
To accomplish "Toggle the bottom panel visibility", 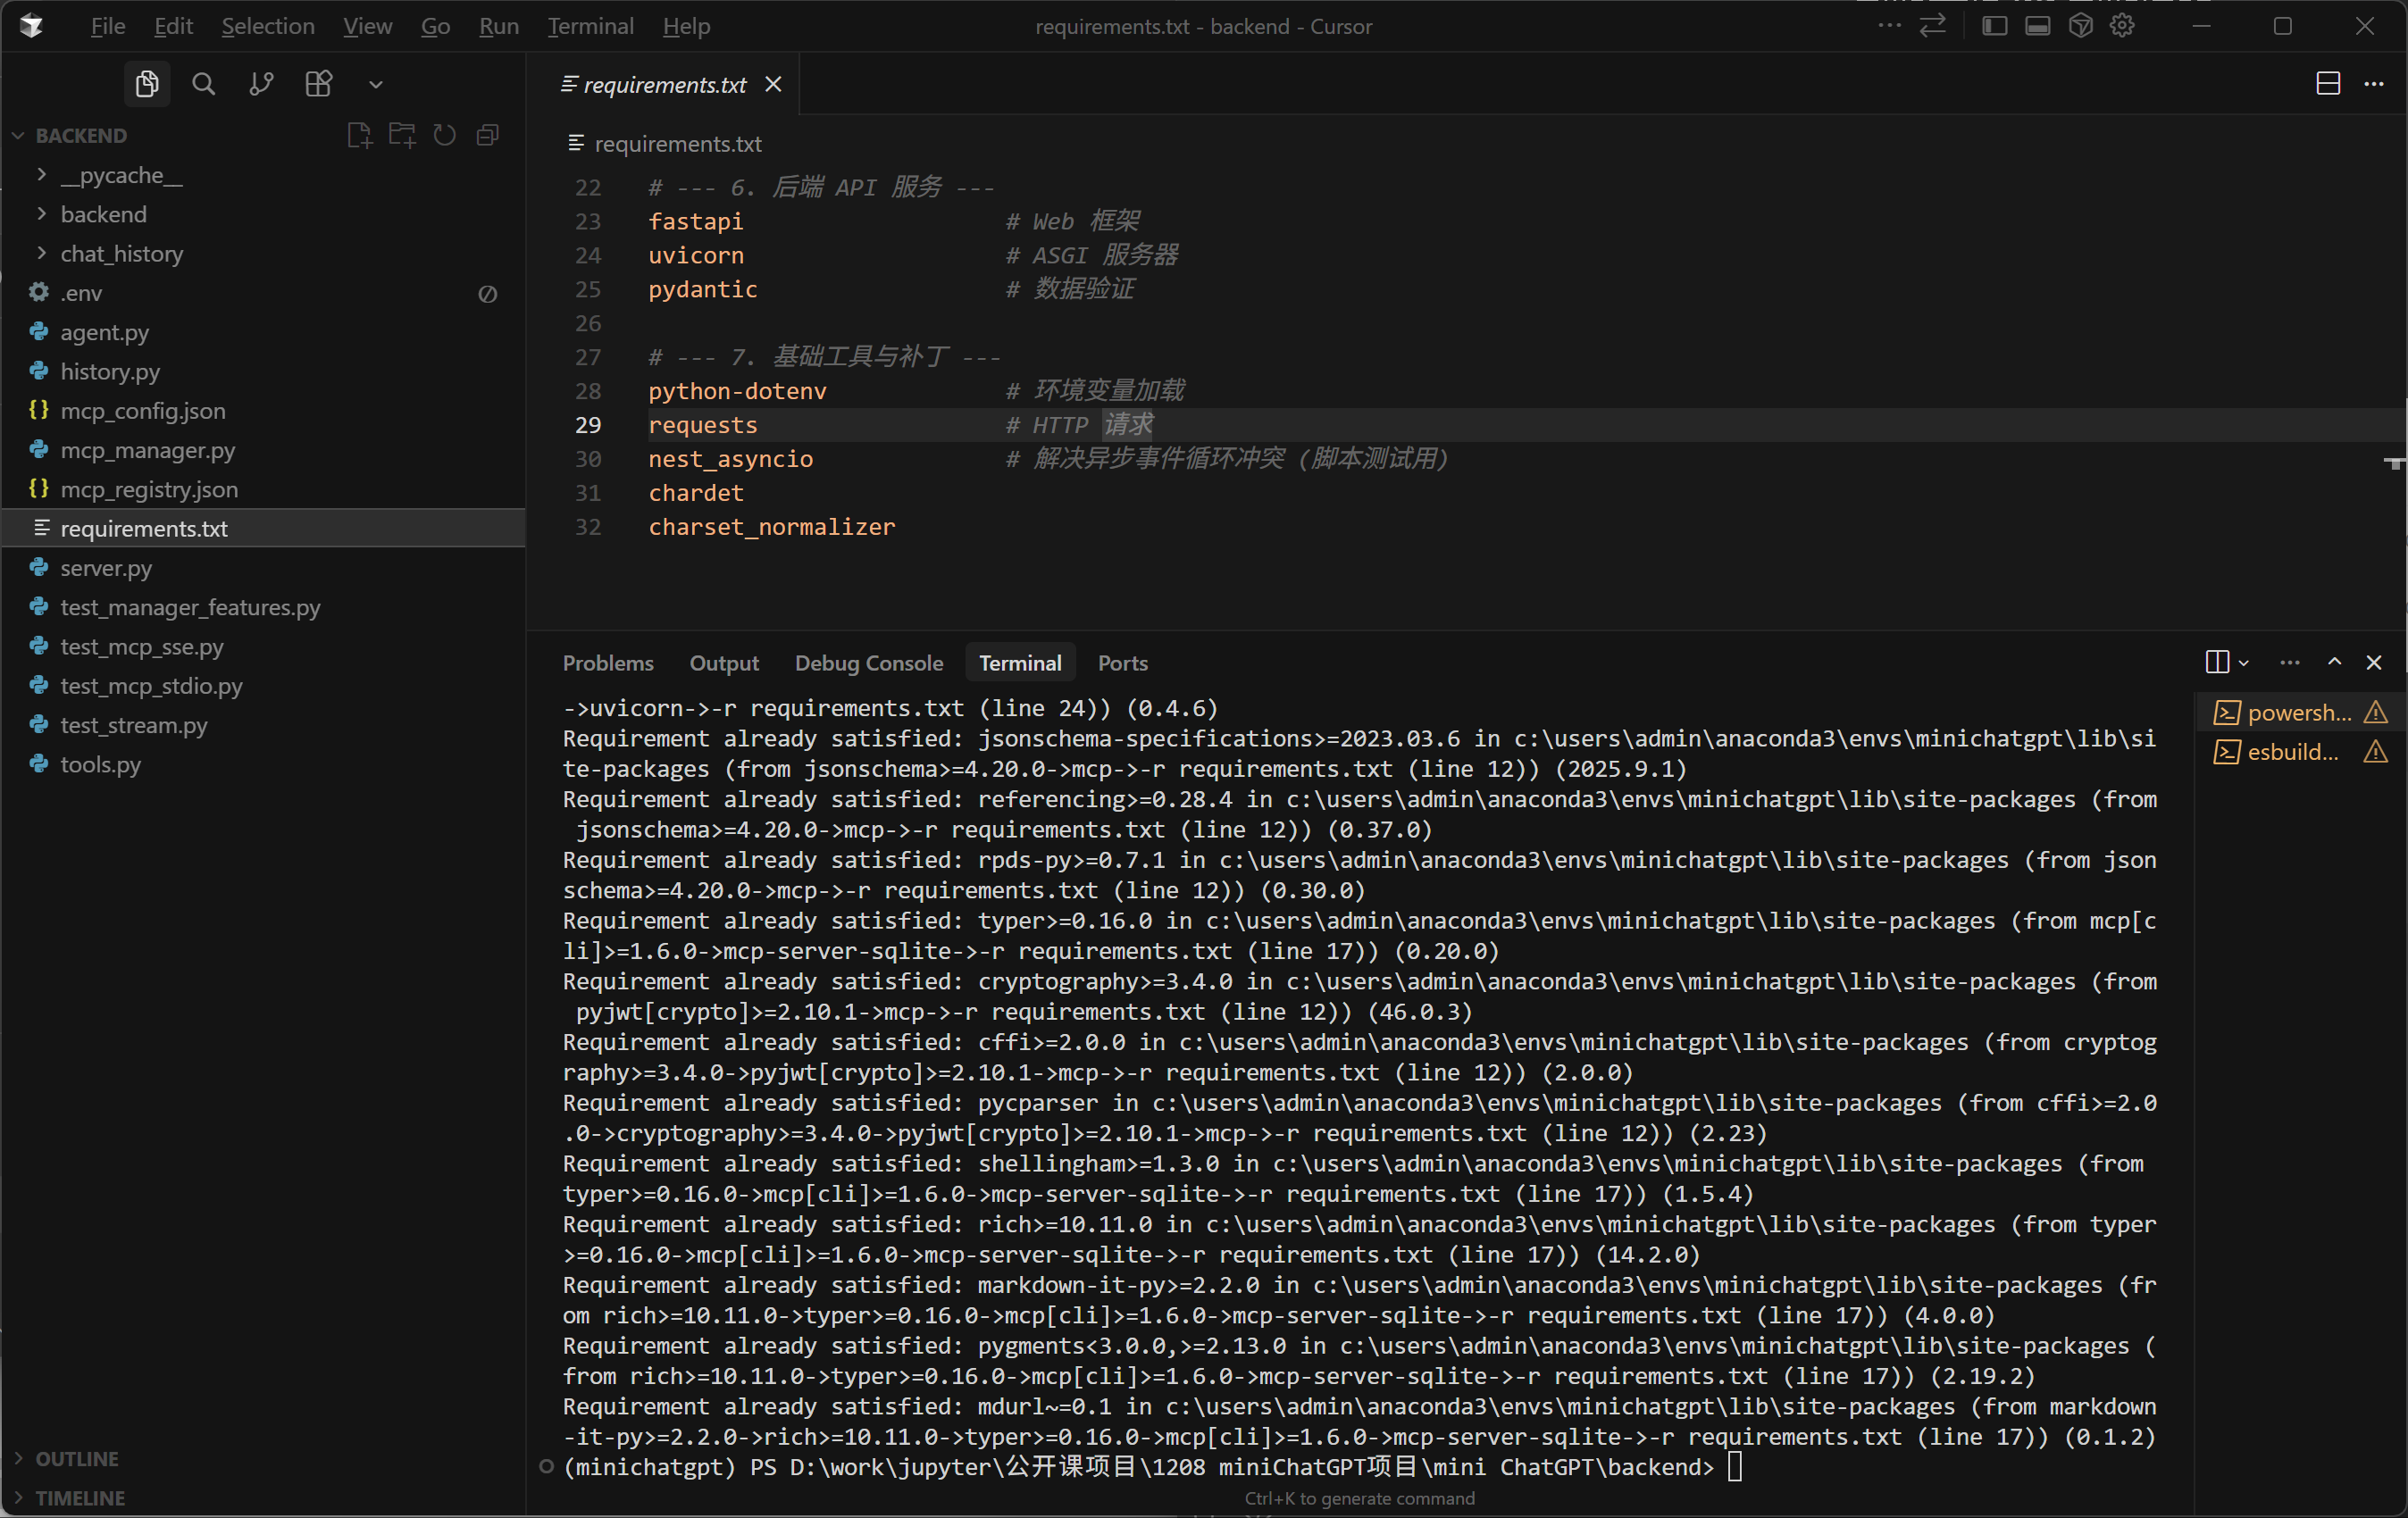I will (x=2038, y=26).
